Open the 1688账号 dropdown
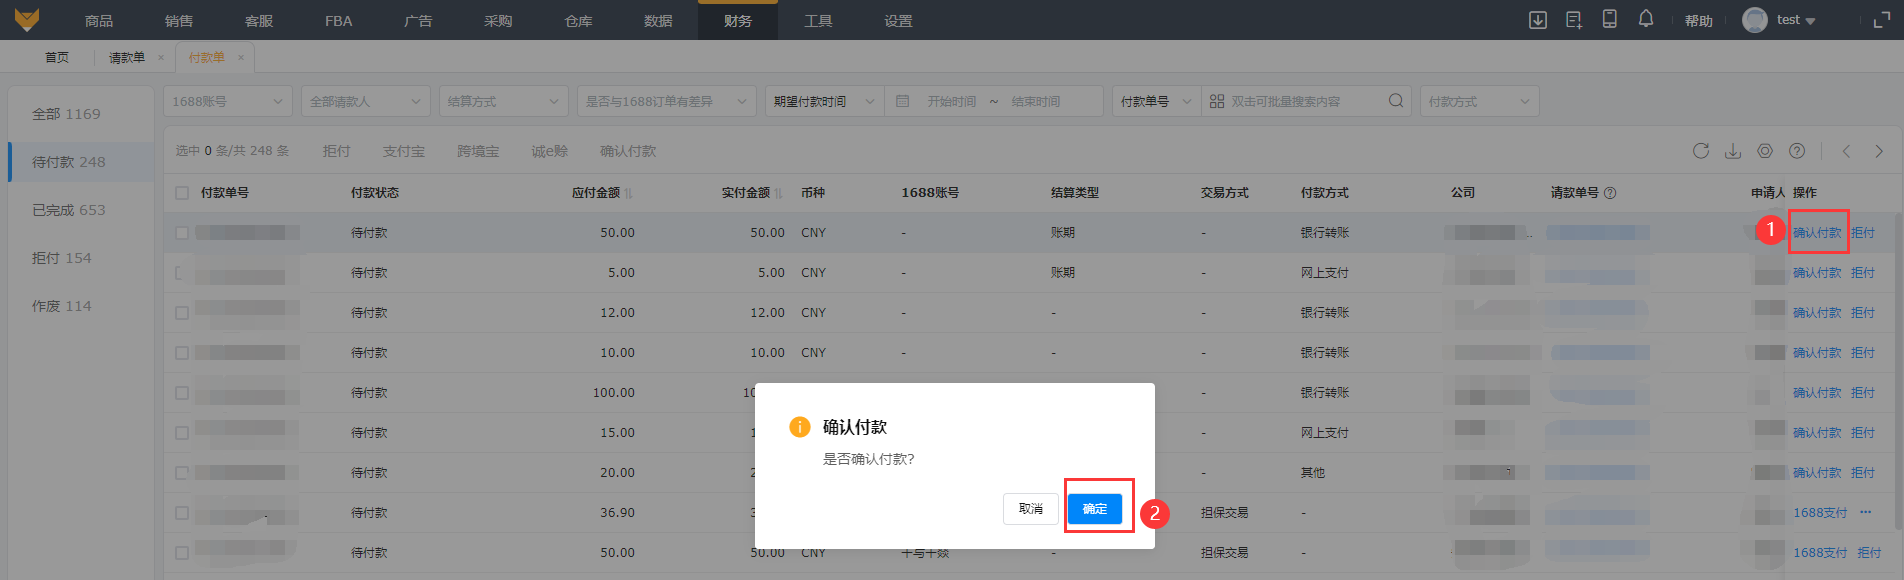Viewport: 1904px width, 580px height. click(228, 101)
